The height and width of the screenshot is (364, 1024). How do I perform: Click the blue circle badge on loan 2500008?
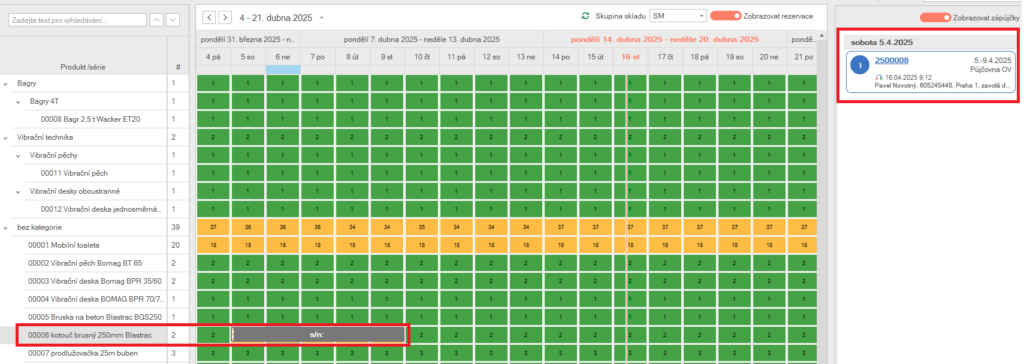coord(860,66)
